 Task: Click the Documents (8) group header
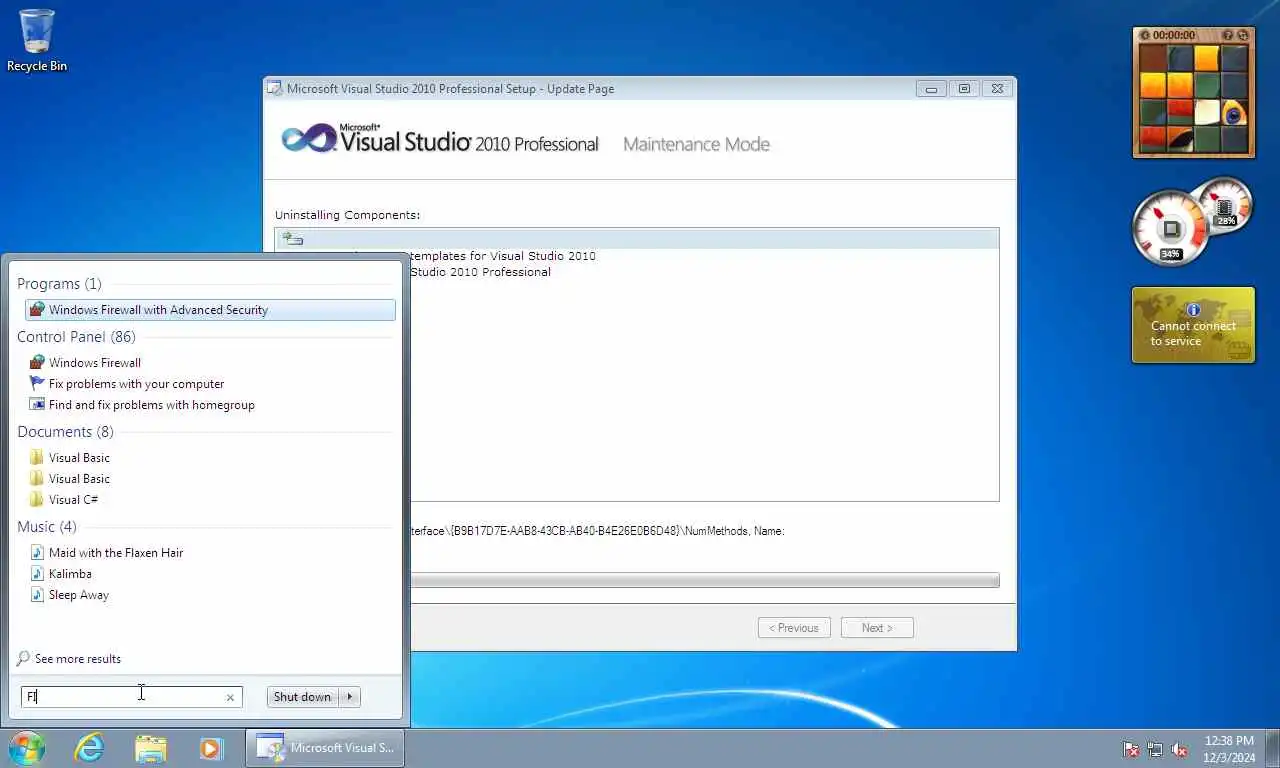click(x=65, y=432)
